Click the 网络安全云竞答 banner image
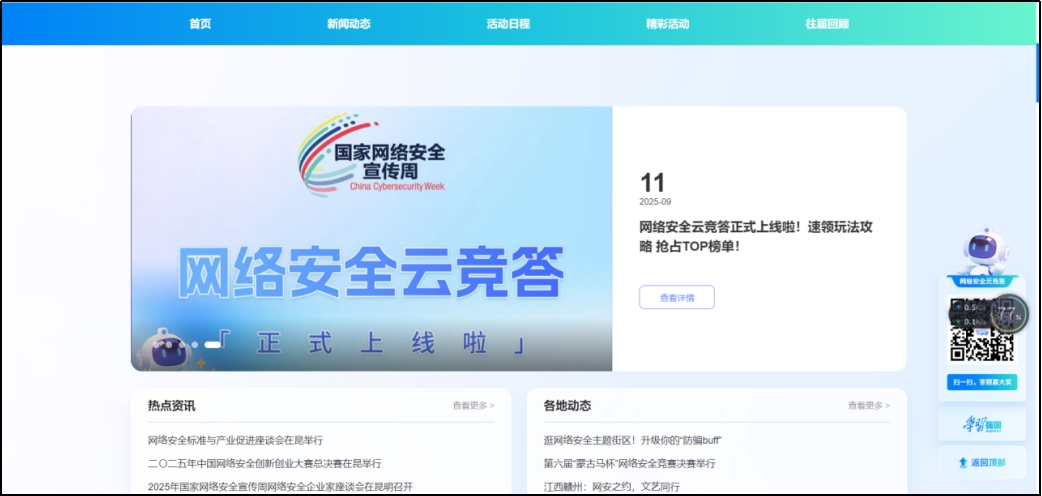The width and height of the screenshot is (1042, 496). (x=371, y=271)
